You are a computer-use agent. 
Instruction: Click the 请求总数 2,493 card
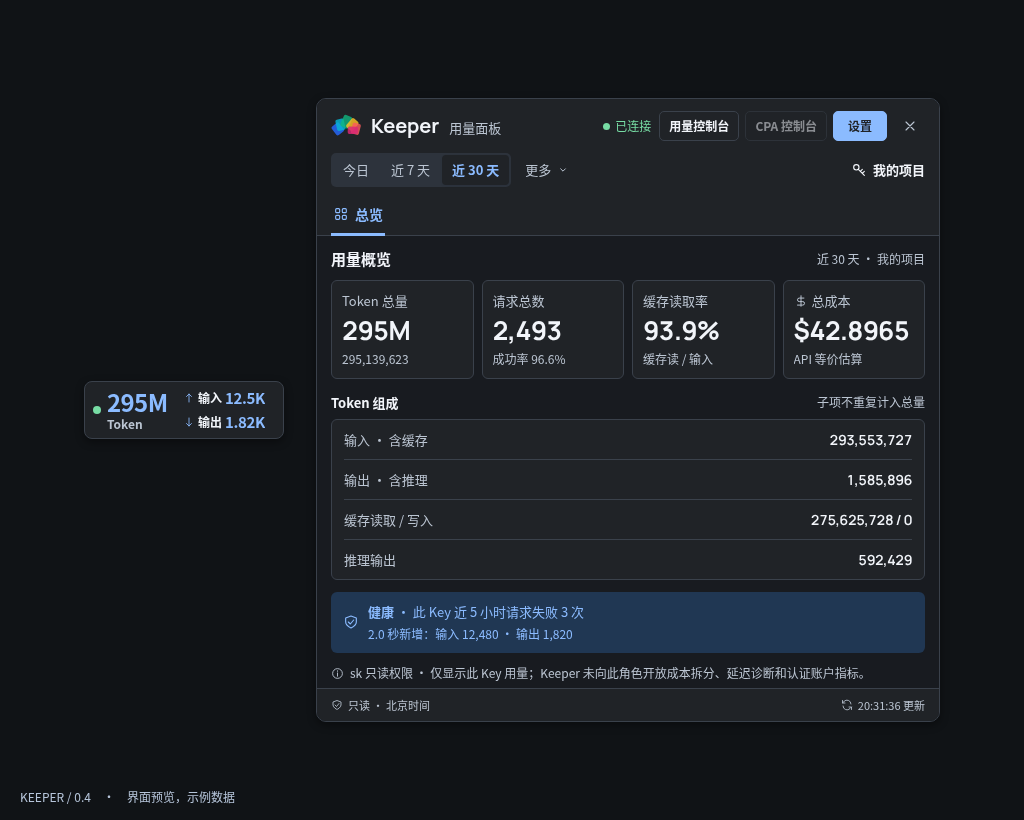[552, 330]
